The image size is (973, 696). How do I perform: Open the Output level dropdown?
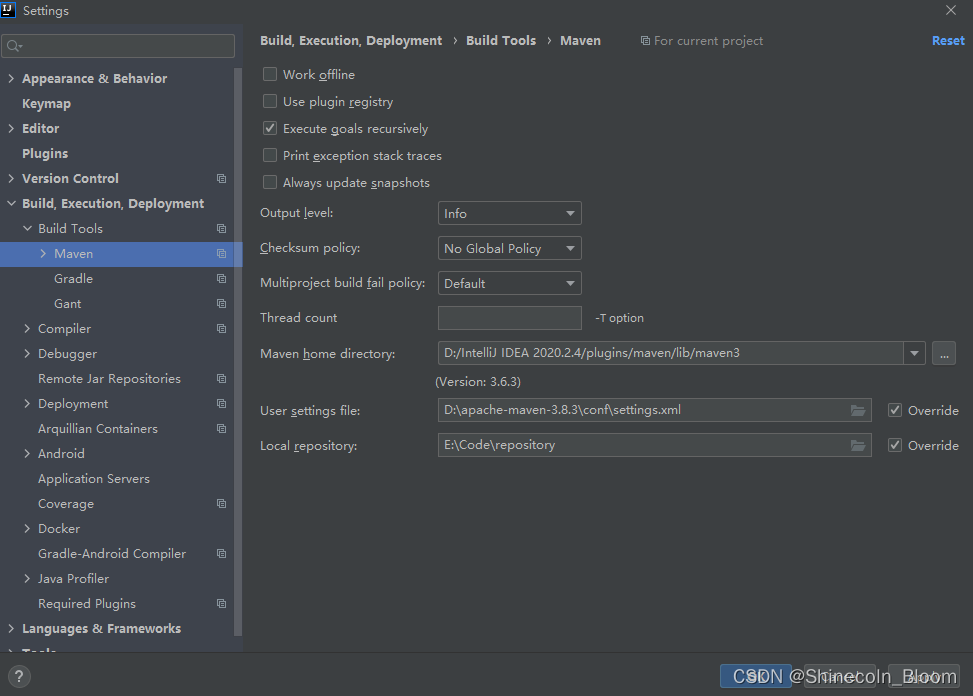[x=509, y=213]
